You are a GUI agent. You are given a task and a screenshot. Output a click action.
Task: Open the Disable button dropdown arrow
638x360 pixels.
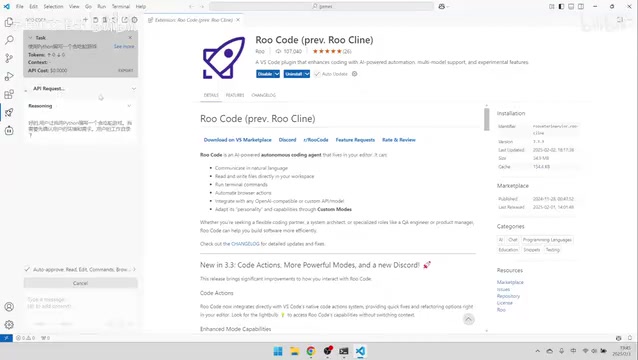pyautogui.click(x=277, y=74)
